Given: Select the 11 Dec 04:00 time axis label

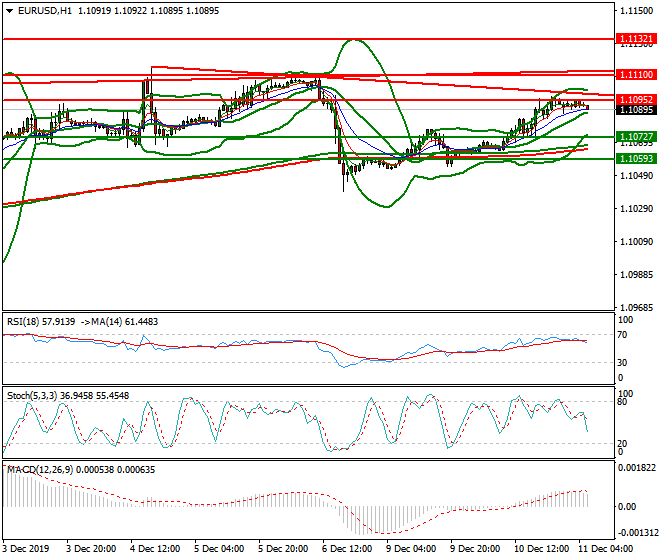Looking at the screenshot, I should pos(606,549).
